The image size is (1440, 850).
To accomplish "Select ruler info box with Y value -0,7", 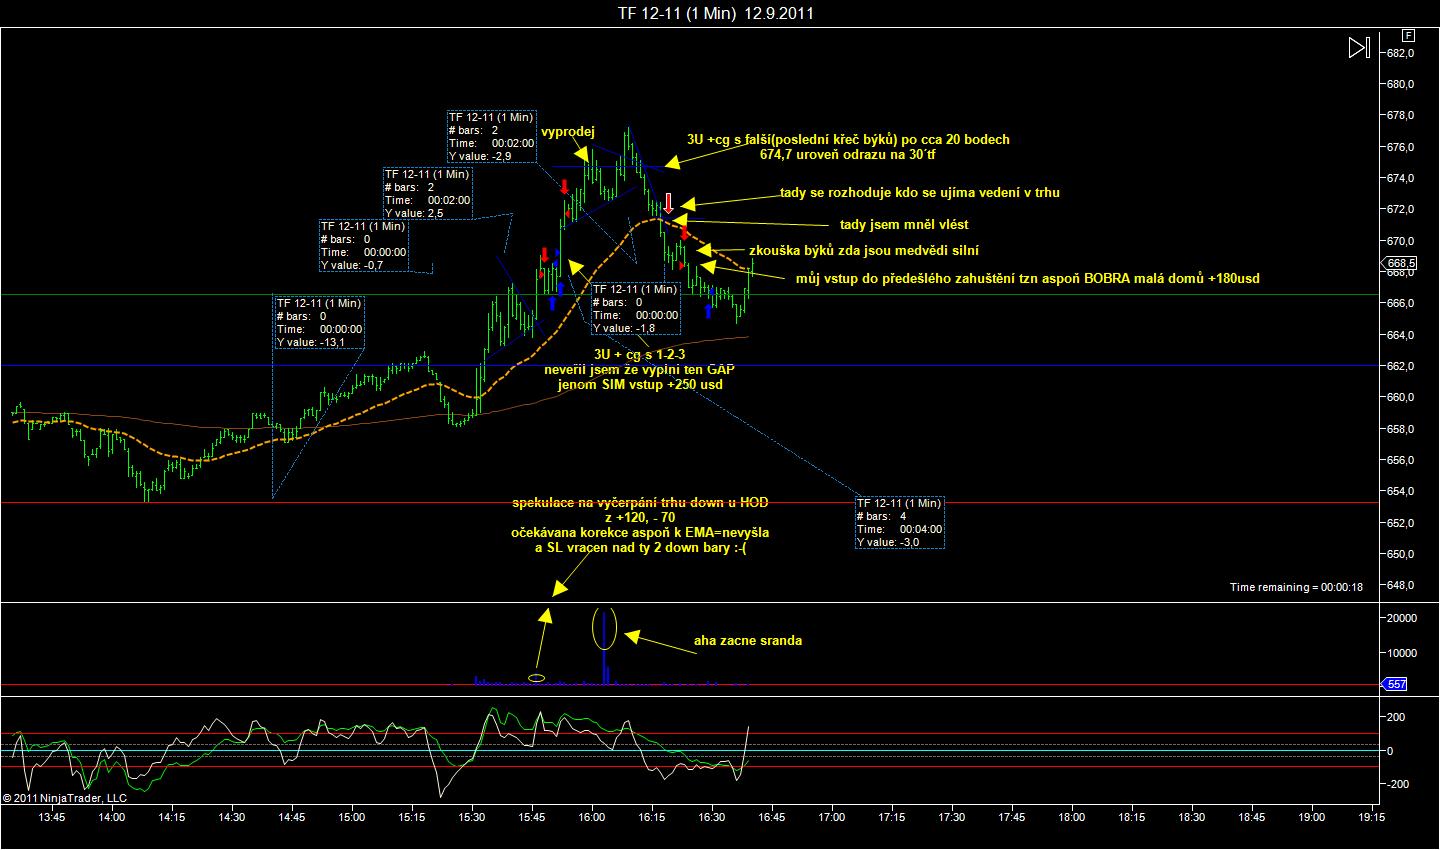I will point(363,245).
